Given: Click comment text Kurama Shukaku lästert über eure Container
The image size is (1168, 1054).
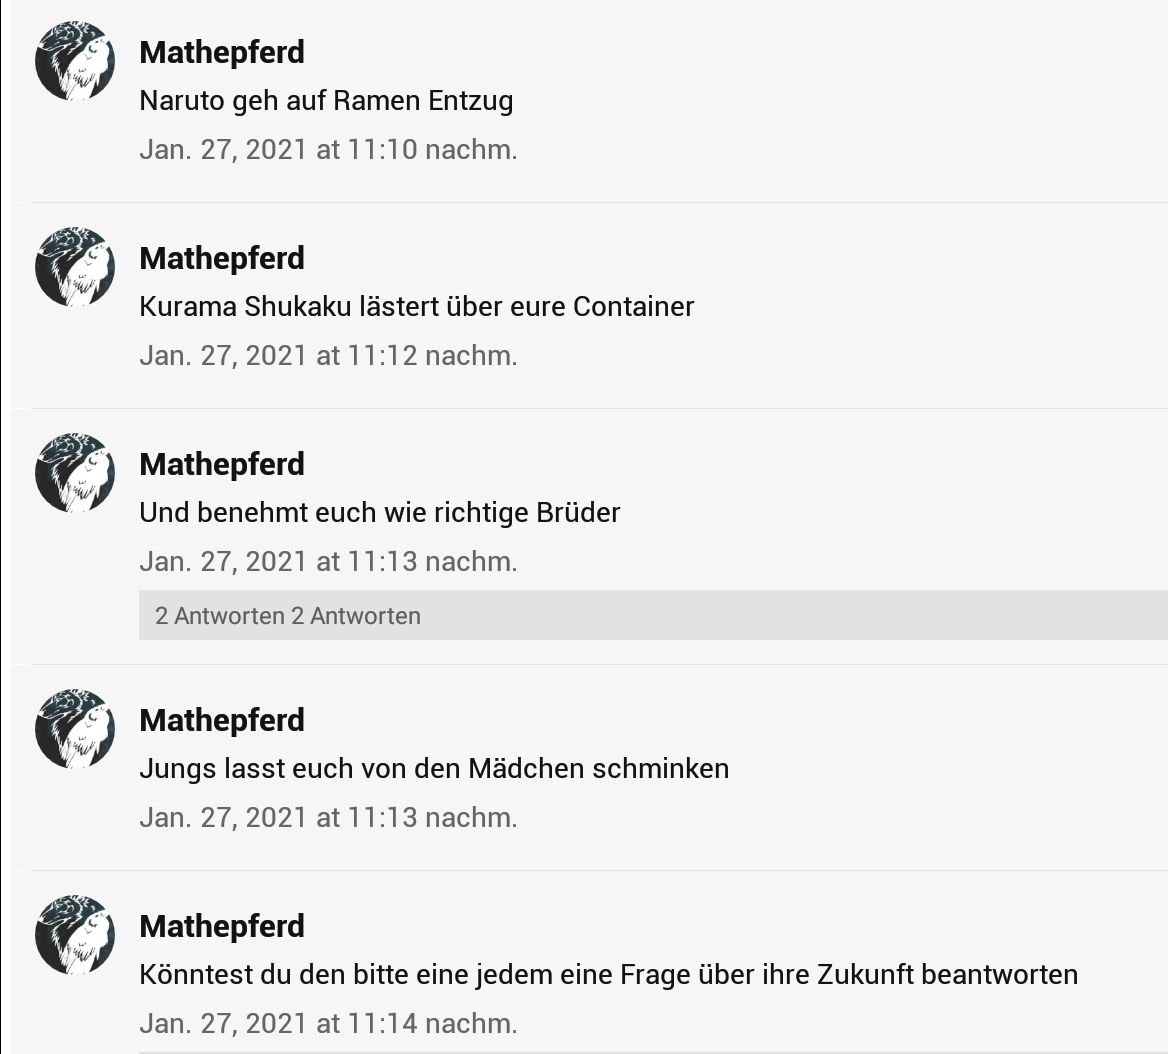Looking at the screenshot, I should point(416,307).
